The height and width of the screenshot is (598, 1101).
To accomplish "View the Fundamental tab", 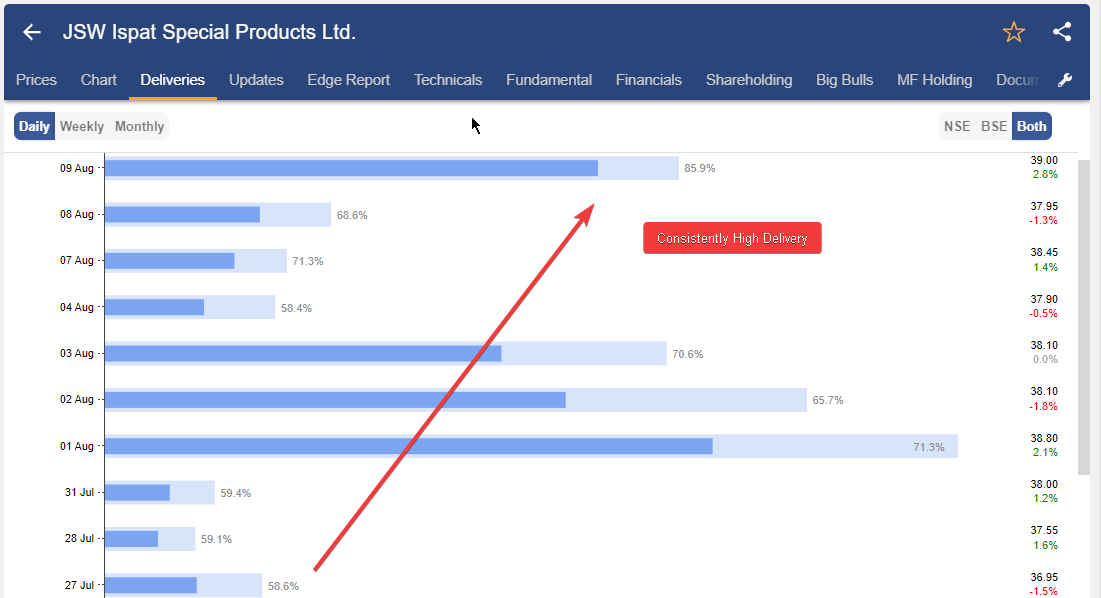I will pyautogui.click(x=549, y=80).
